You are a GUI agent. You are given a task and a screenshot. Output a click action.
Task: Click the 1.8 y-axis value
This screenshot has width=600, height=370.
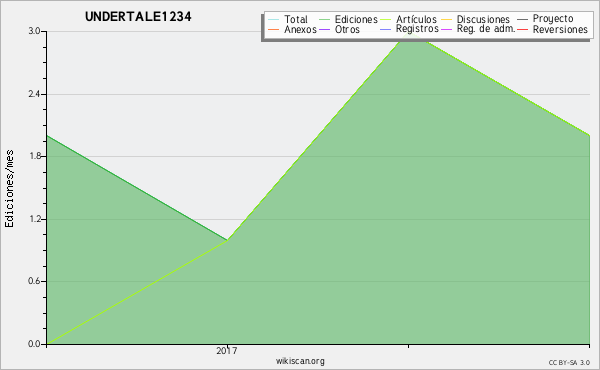(x=34, y=156)
